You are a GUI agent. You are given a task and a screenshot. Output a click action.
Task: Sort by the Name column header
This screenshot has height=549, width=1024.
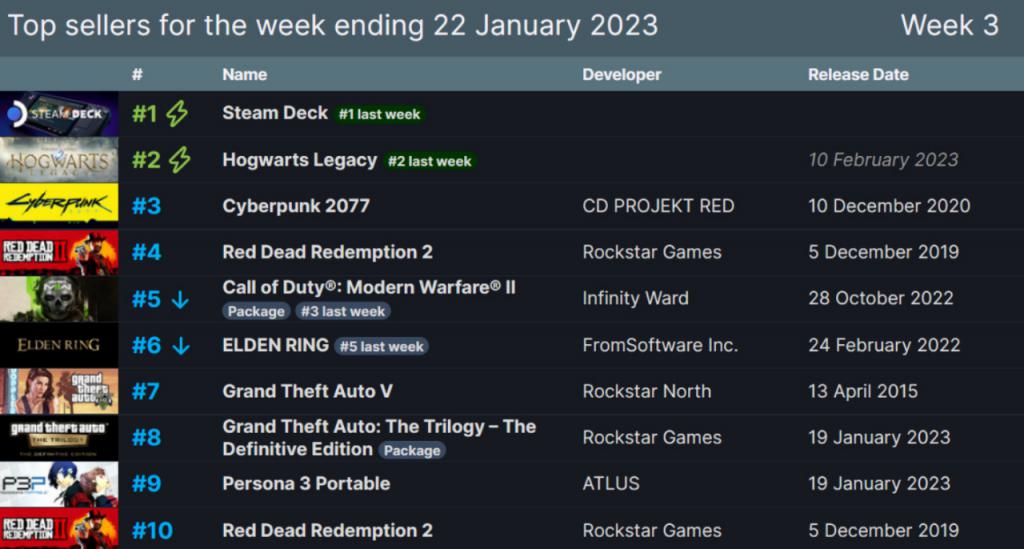pyautogui.click(x=244, y=74)
